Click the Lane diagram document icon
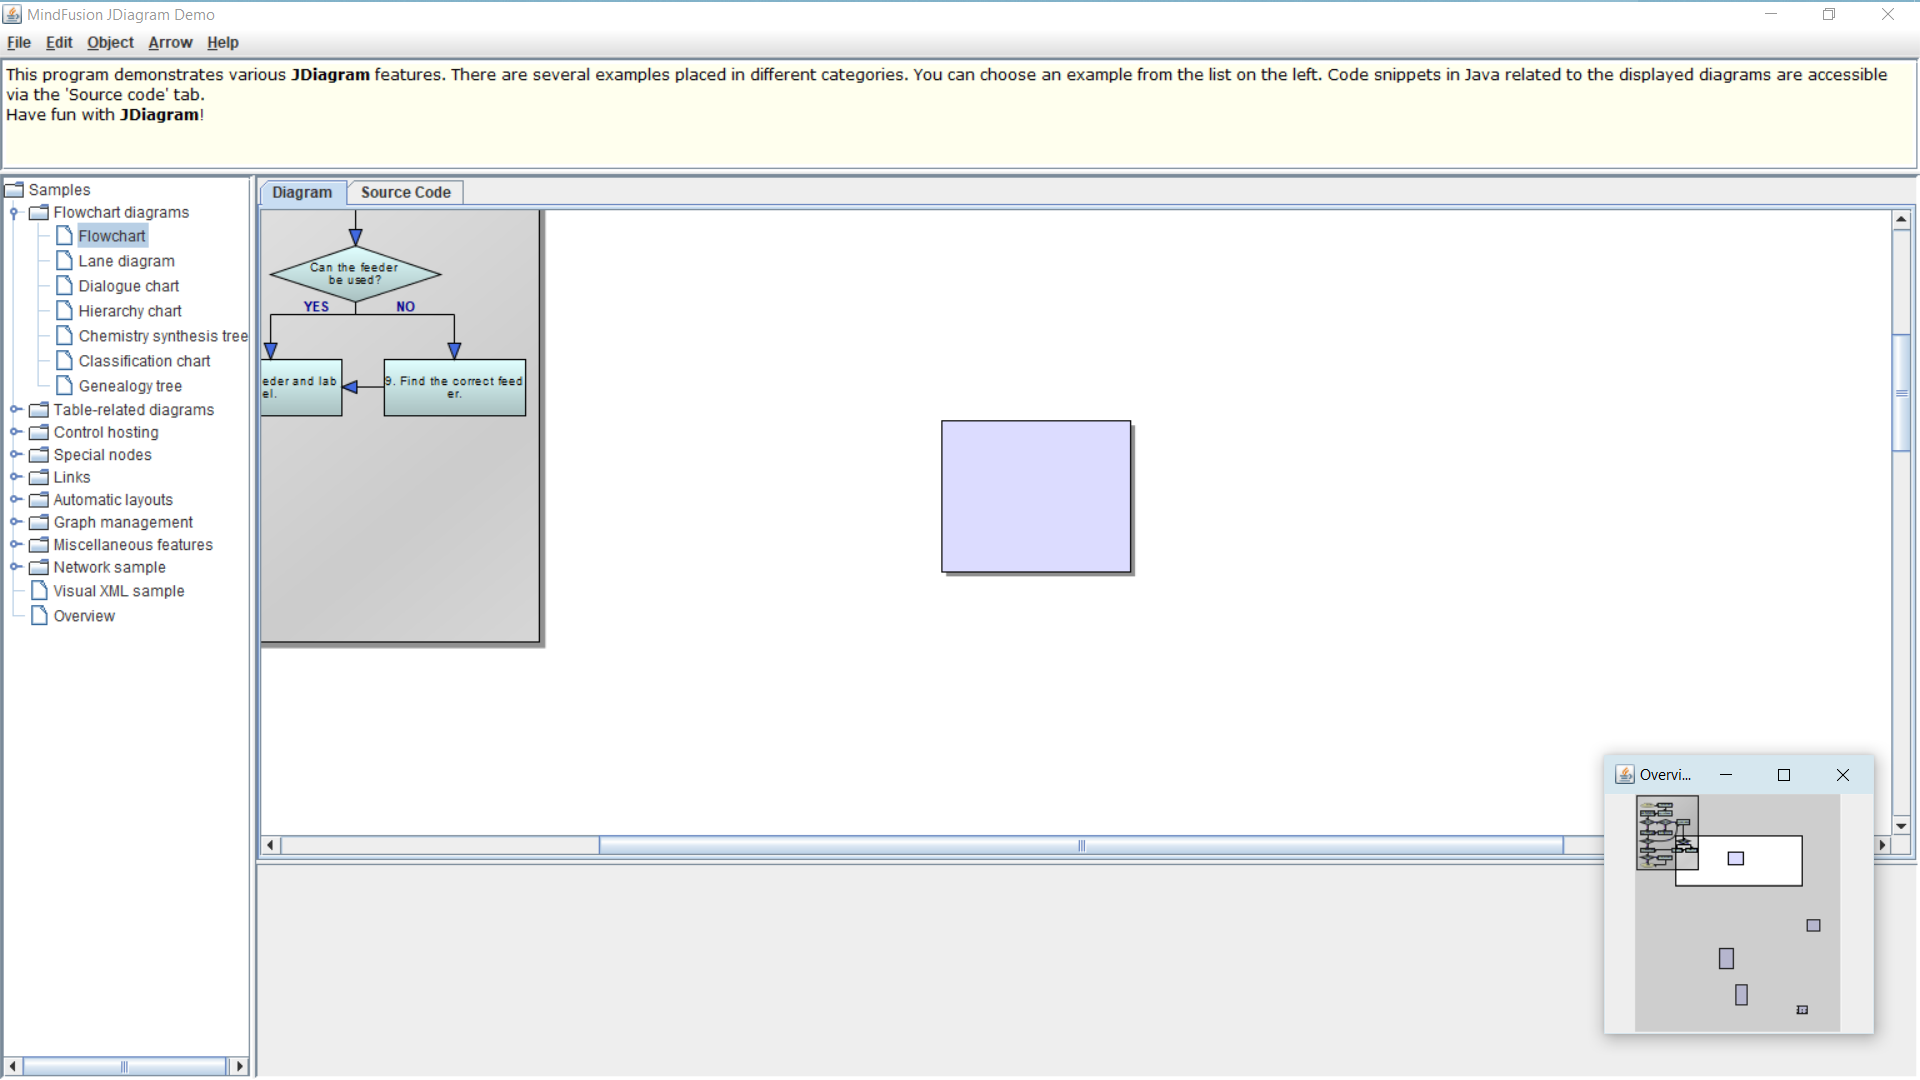 pyautogui.click(x=64, y=261)
